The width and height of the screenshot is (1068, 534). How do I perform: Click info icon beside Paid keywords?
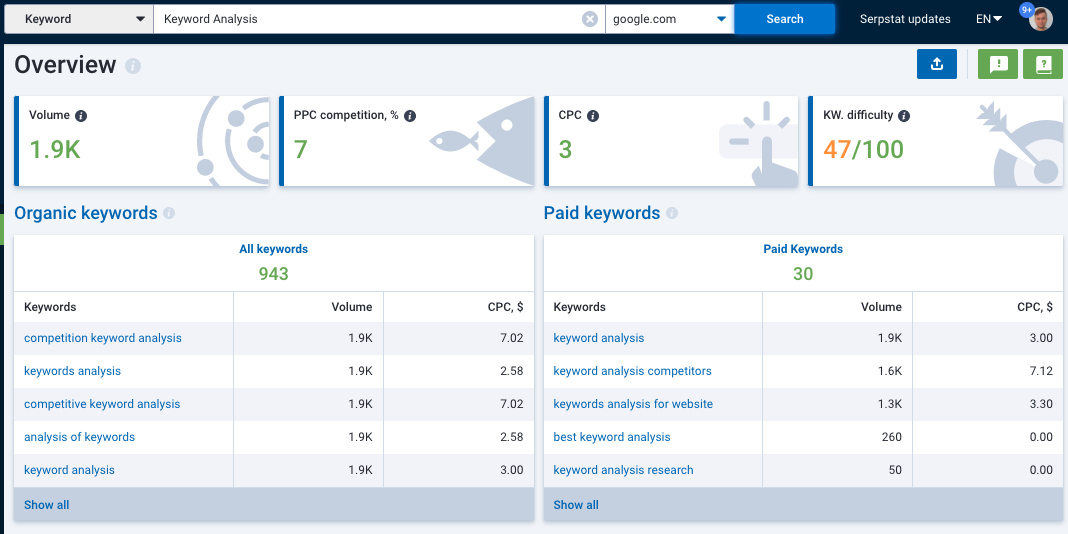pyautogui.click(x=672, y=213)
